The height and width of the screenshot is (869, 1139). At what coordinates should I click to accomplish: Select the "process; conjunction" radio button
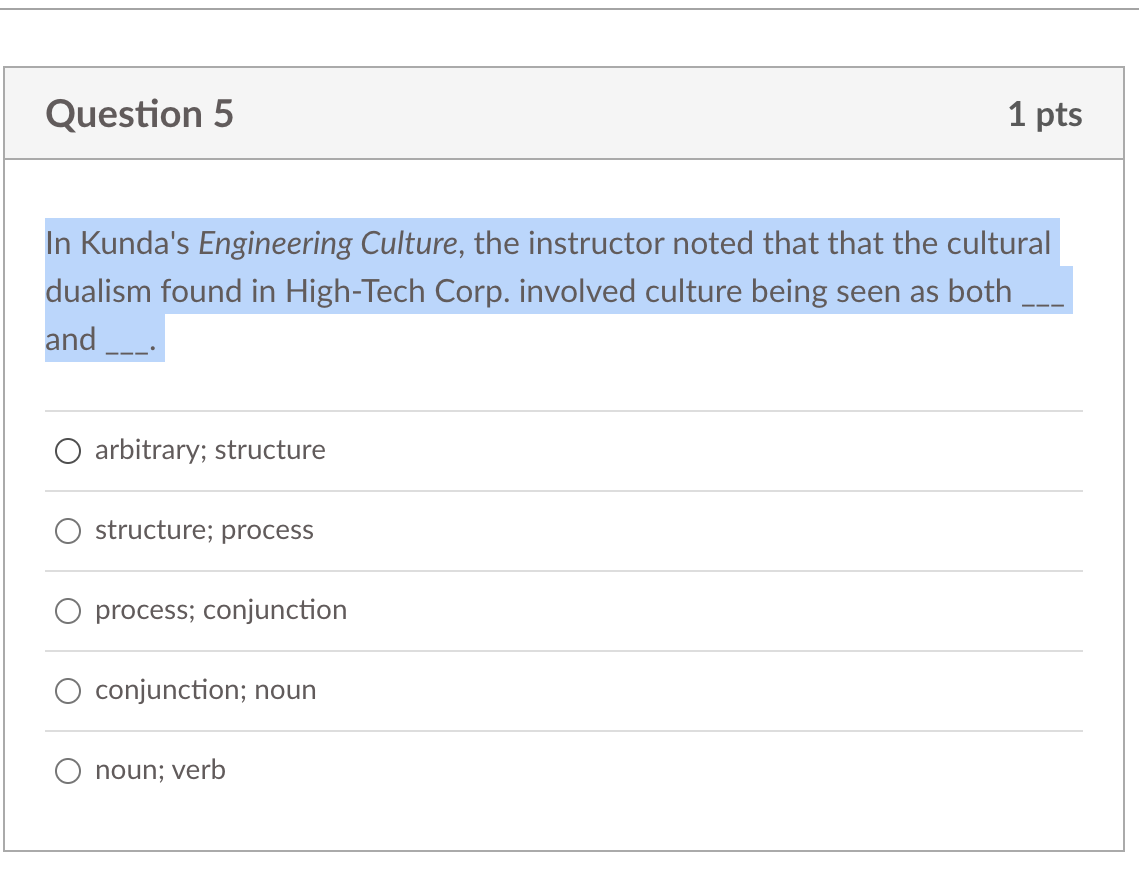[x=67, y=611]
